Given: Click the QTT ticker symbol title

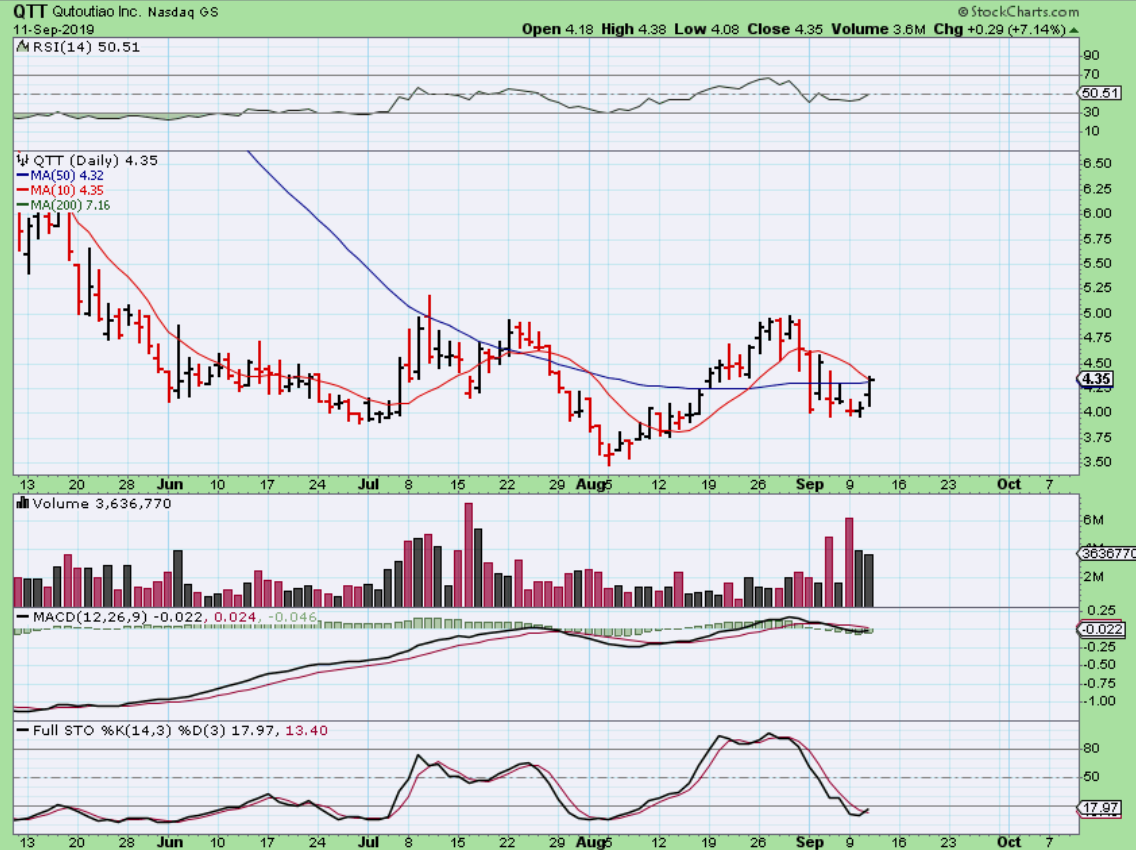Looking at the screenshot, I should (31, 12).
